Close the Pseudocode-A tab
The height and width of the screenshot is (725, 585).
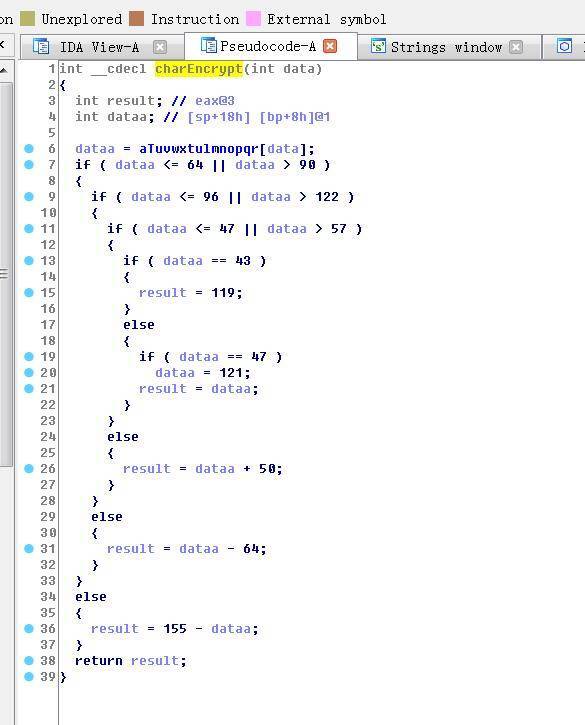(330, 46)
